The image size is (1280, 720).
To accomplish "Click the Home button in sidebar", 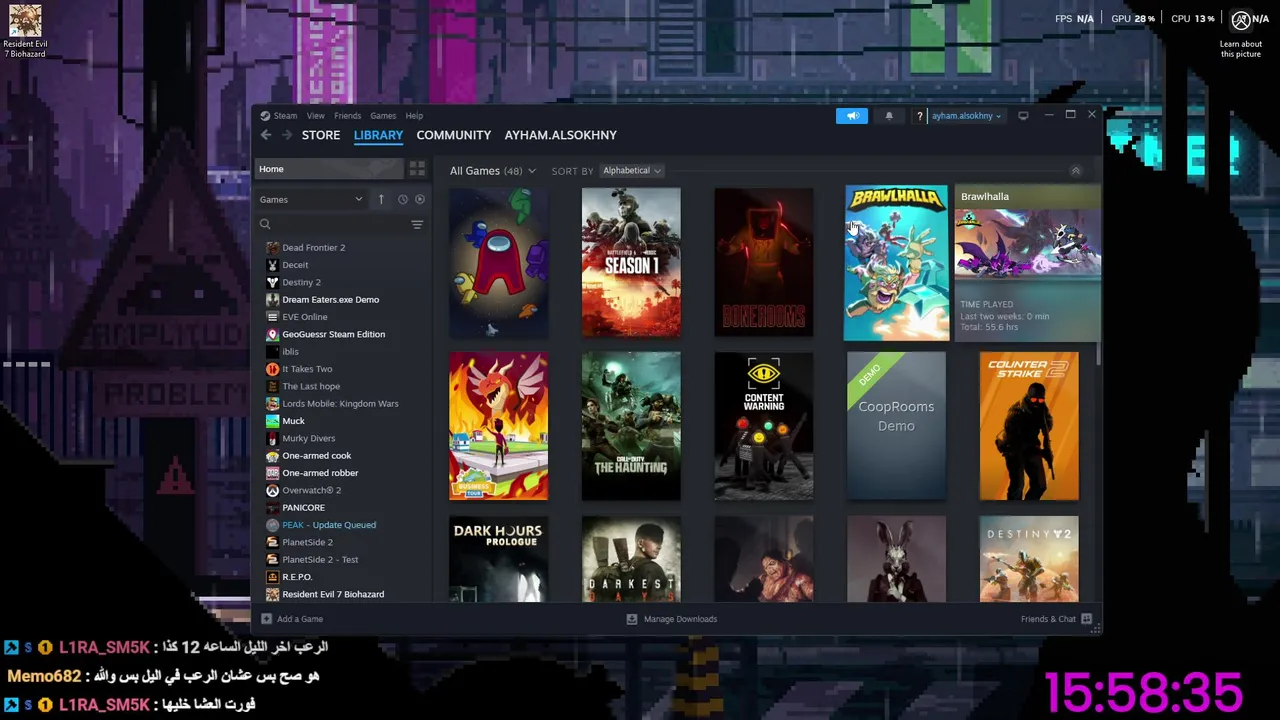I will [328, 169].
